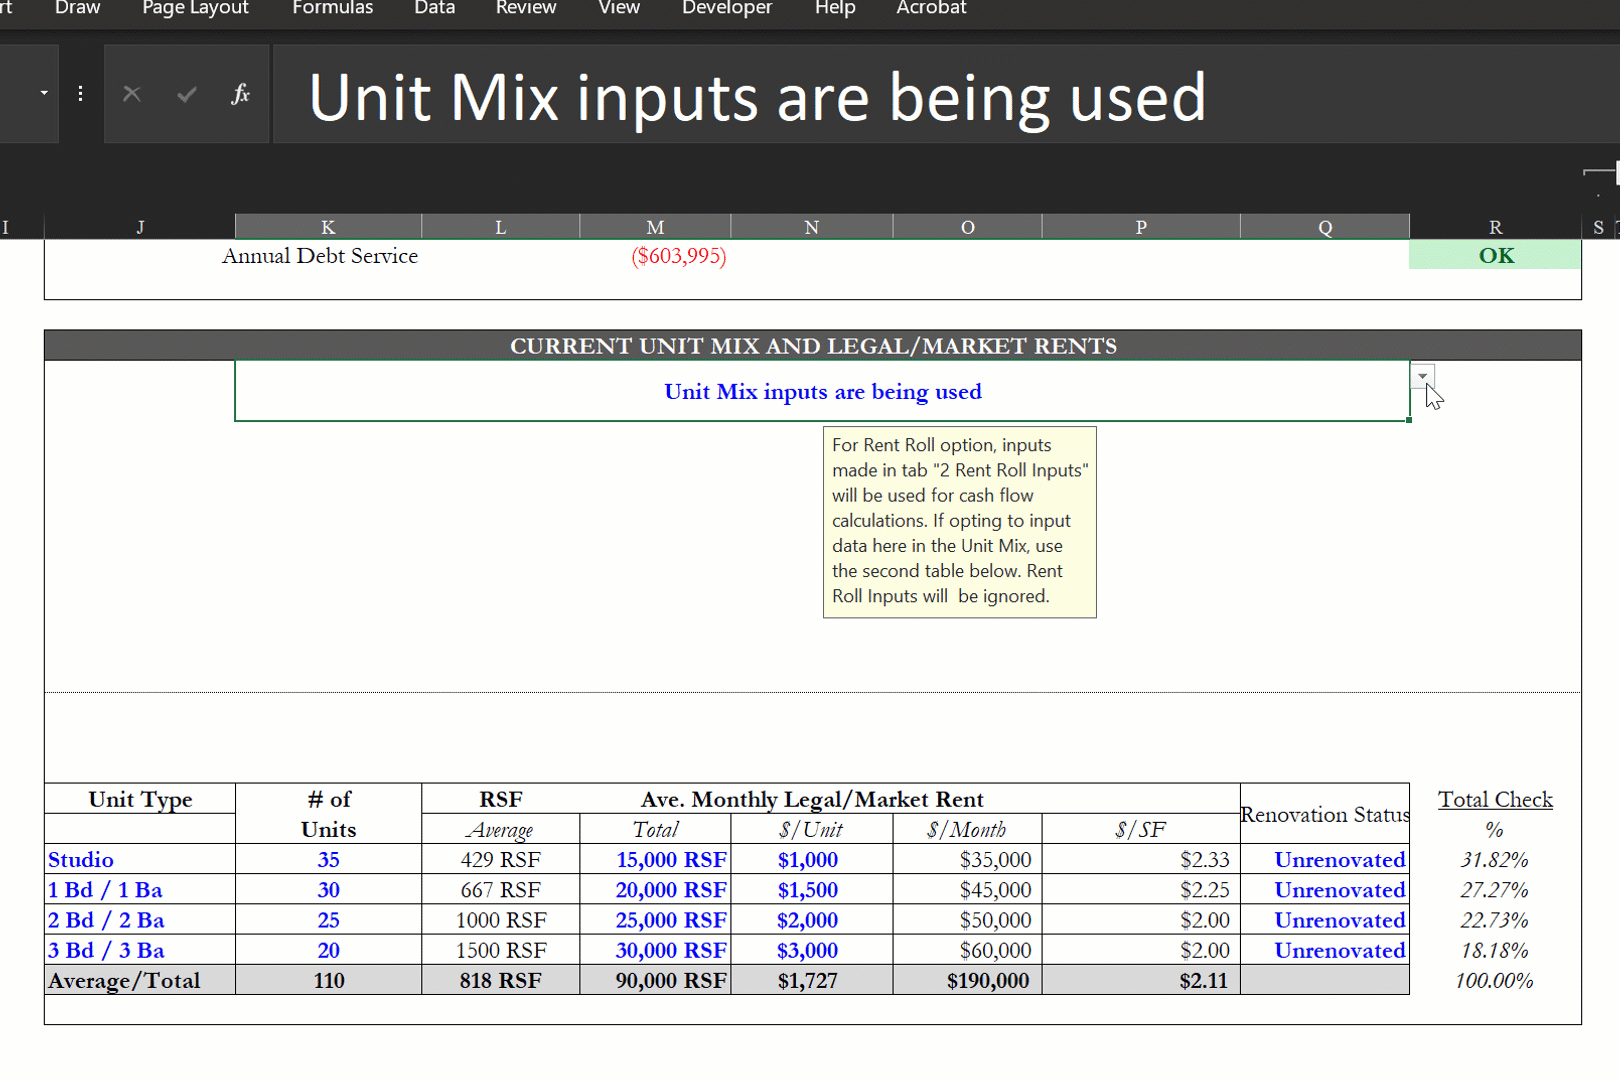Click the 90,000 RSF total cell
This screenshot has width=1620, height=1080.
click(655, 980)
